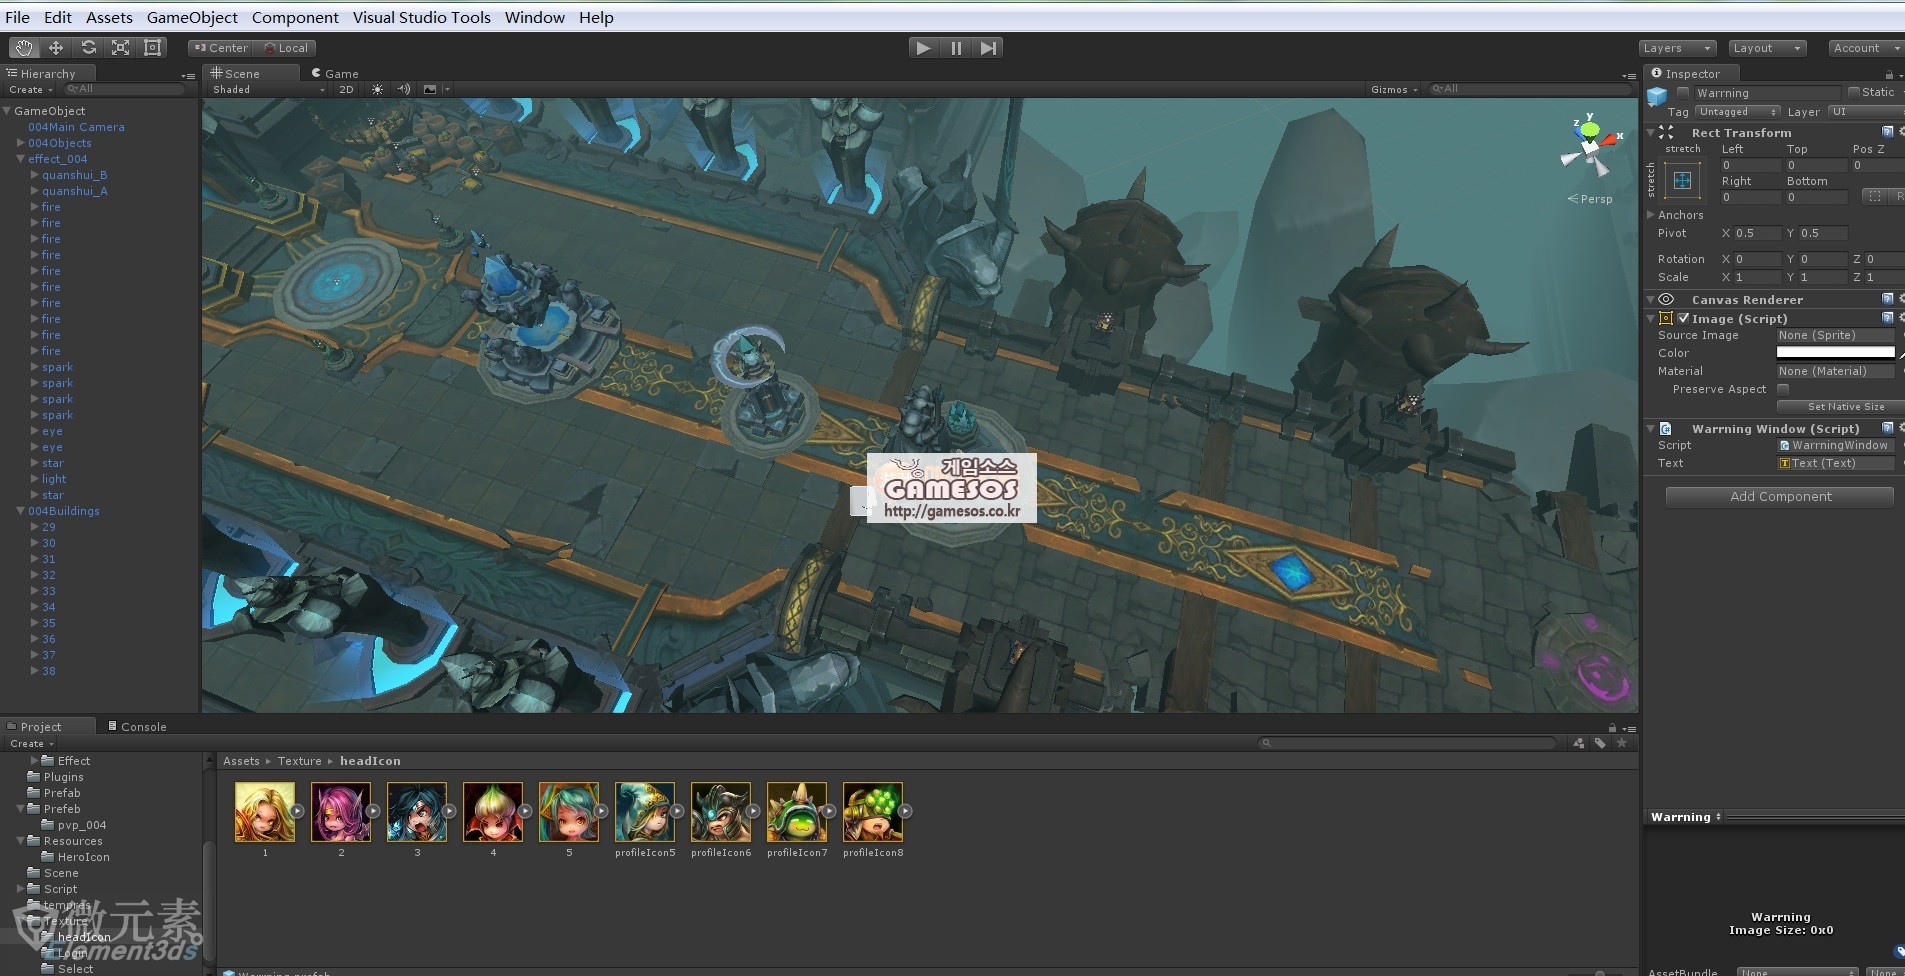Toggle Local handle rotation button
The width and height of the screenshot is (1905, 976).
click(285, 48)
